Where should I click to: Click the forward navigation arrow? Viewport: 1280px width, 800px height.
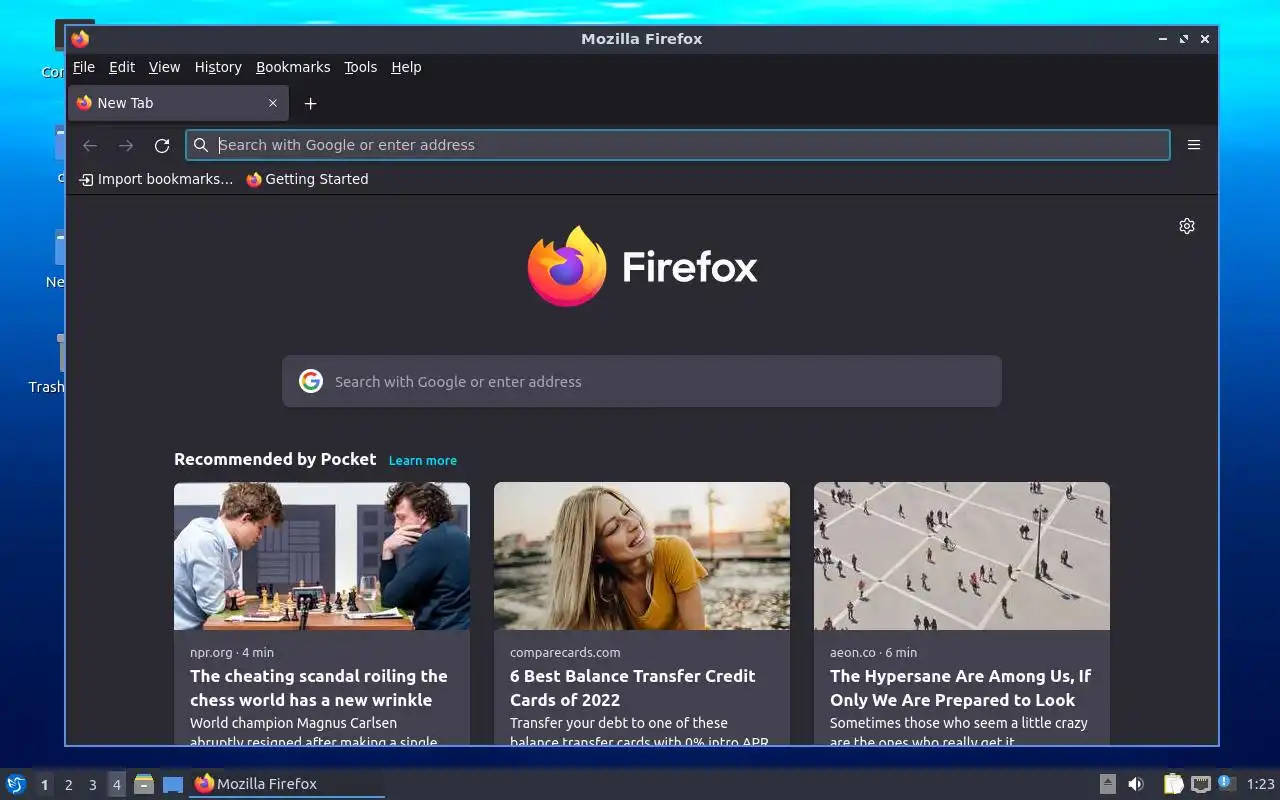pos(126,145)
